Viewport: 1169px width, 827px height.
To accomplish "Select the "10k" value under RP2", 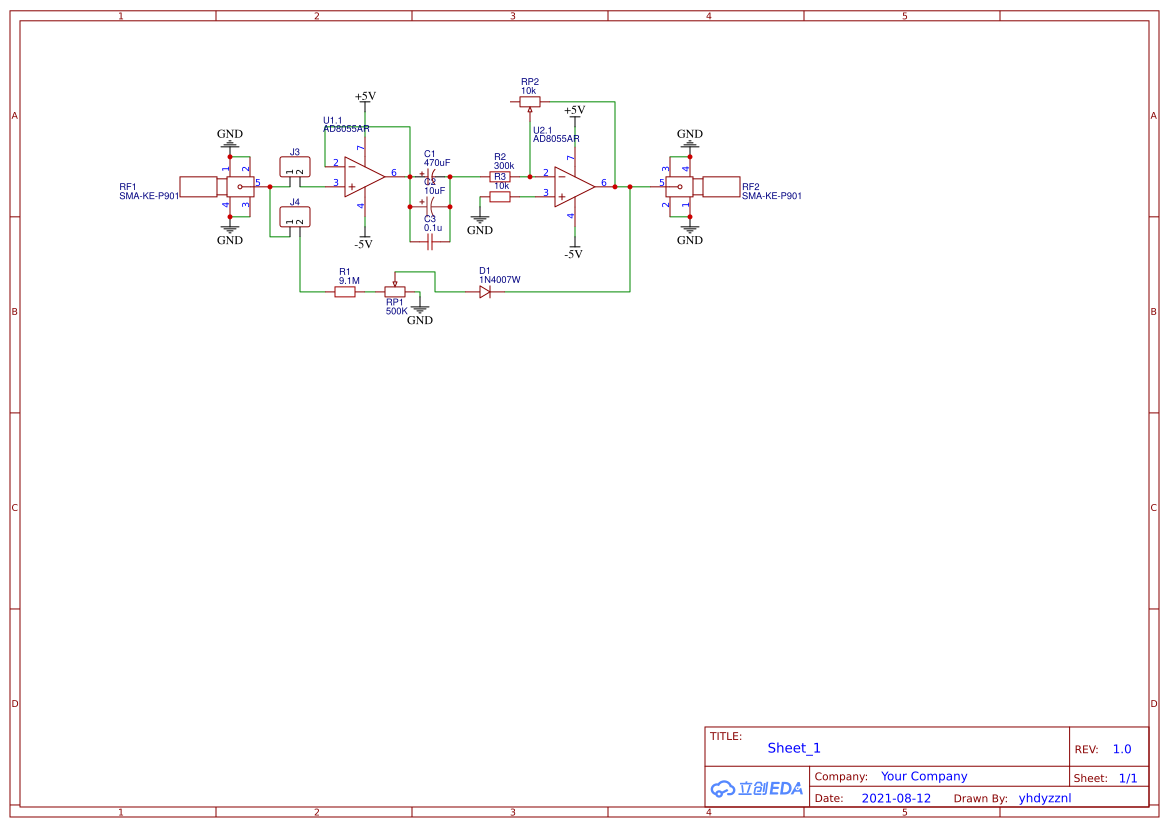I will coord(529,91).
